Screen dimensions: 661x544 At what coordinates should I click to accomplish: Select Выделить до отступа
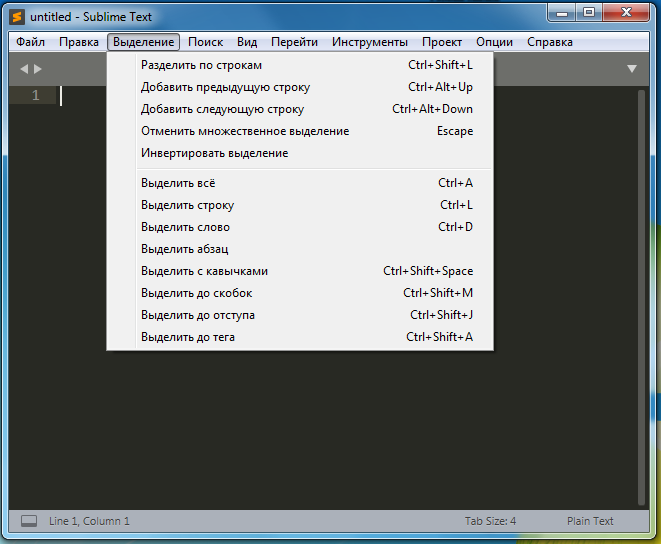pos(300,315)
